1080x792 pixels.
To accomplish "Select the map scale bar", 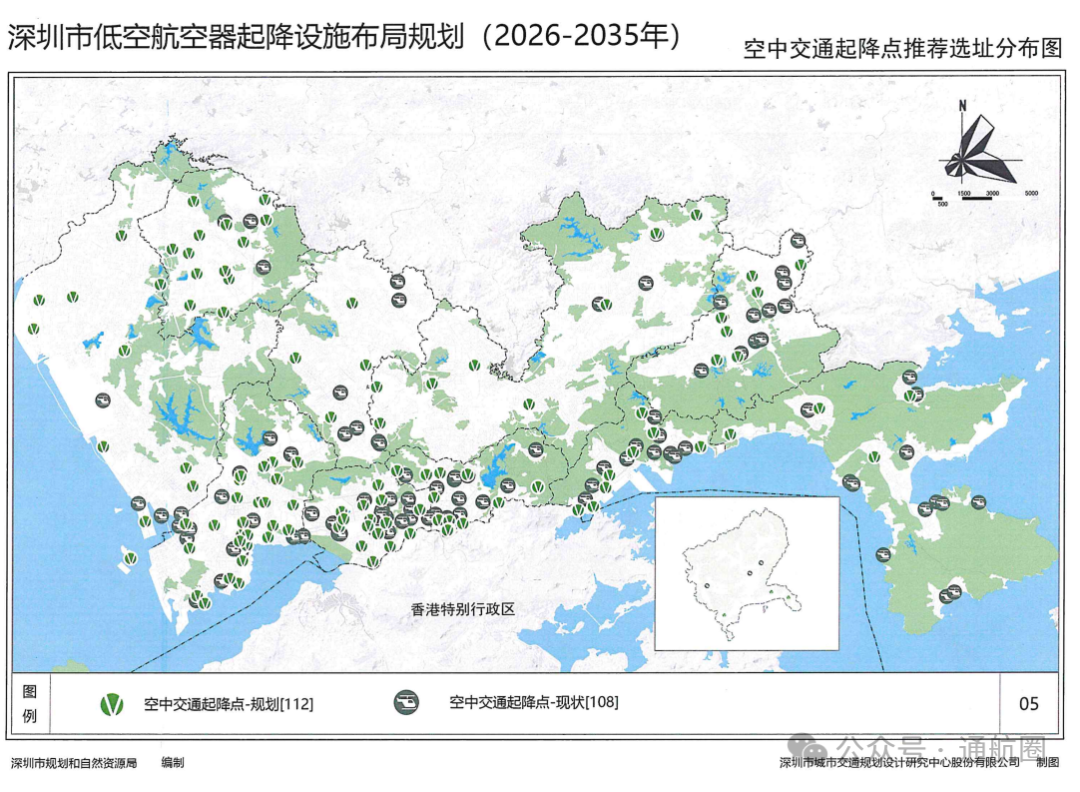I will tap(984, 198).
